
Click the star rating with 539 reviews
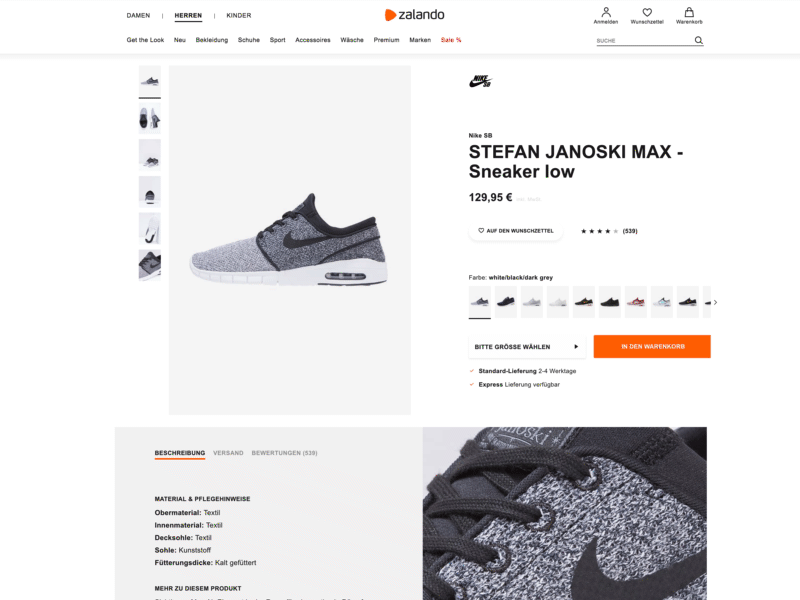pos(609,231)
